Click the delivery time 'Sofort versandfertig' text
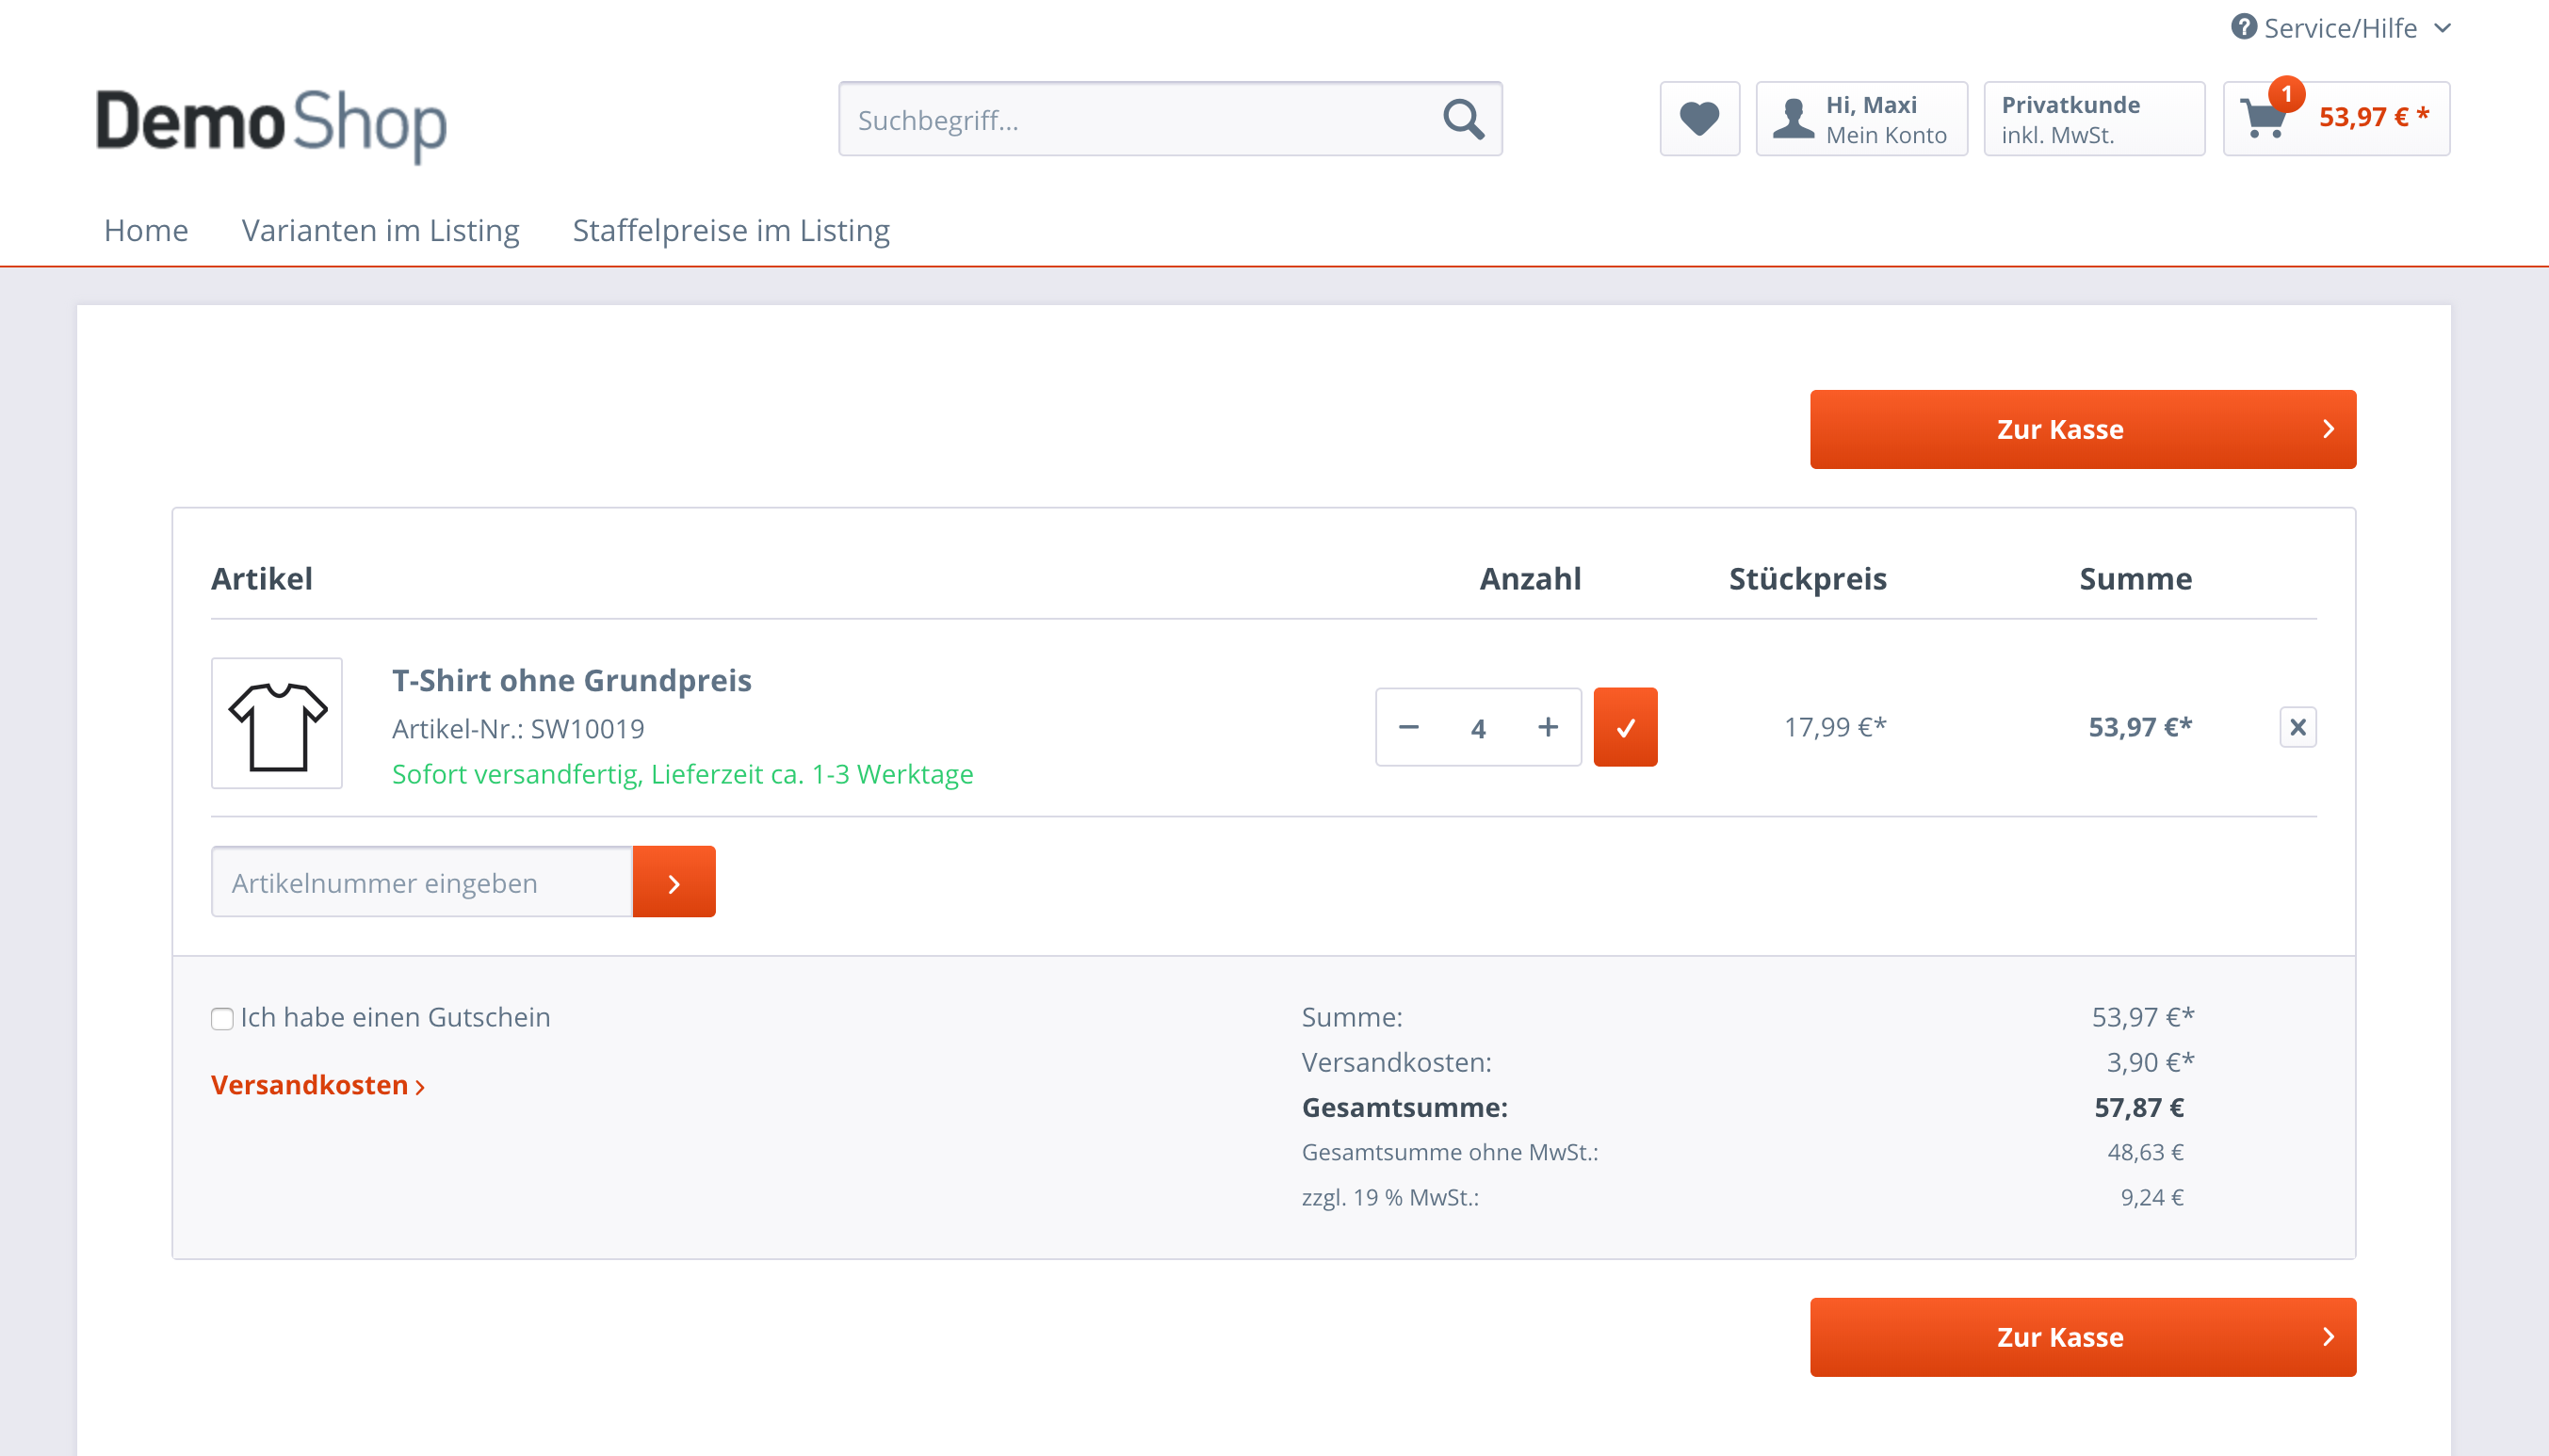Screen dimensions: 2549x1456 (682, 774)
